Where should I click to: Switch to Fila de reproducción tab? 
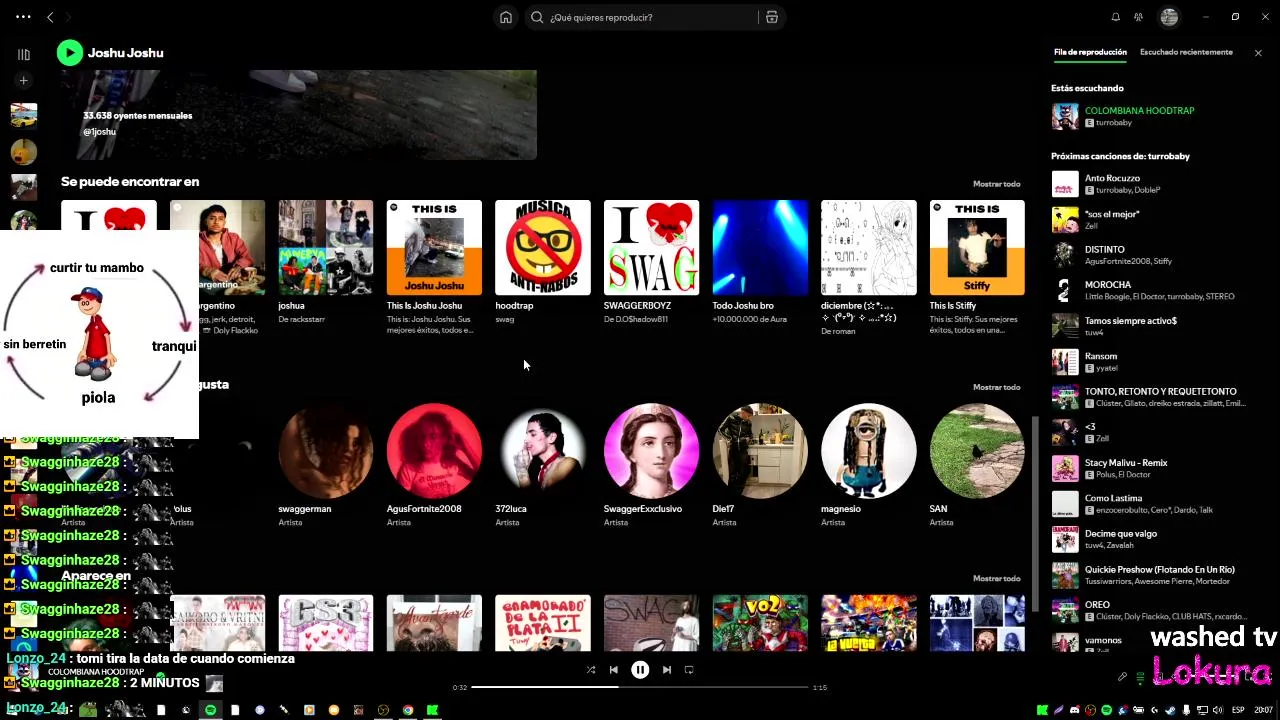1090,52
